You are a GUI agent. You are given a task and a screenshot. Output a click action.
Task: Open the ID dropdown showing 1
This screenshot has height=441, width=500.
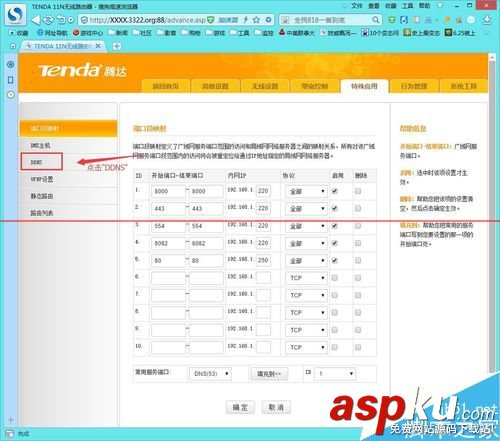[x=335, y=374]
